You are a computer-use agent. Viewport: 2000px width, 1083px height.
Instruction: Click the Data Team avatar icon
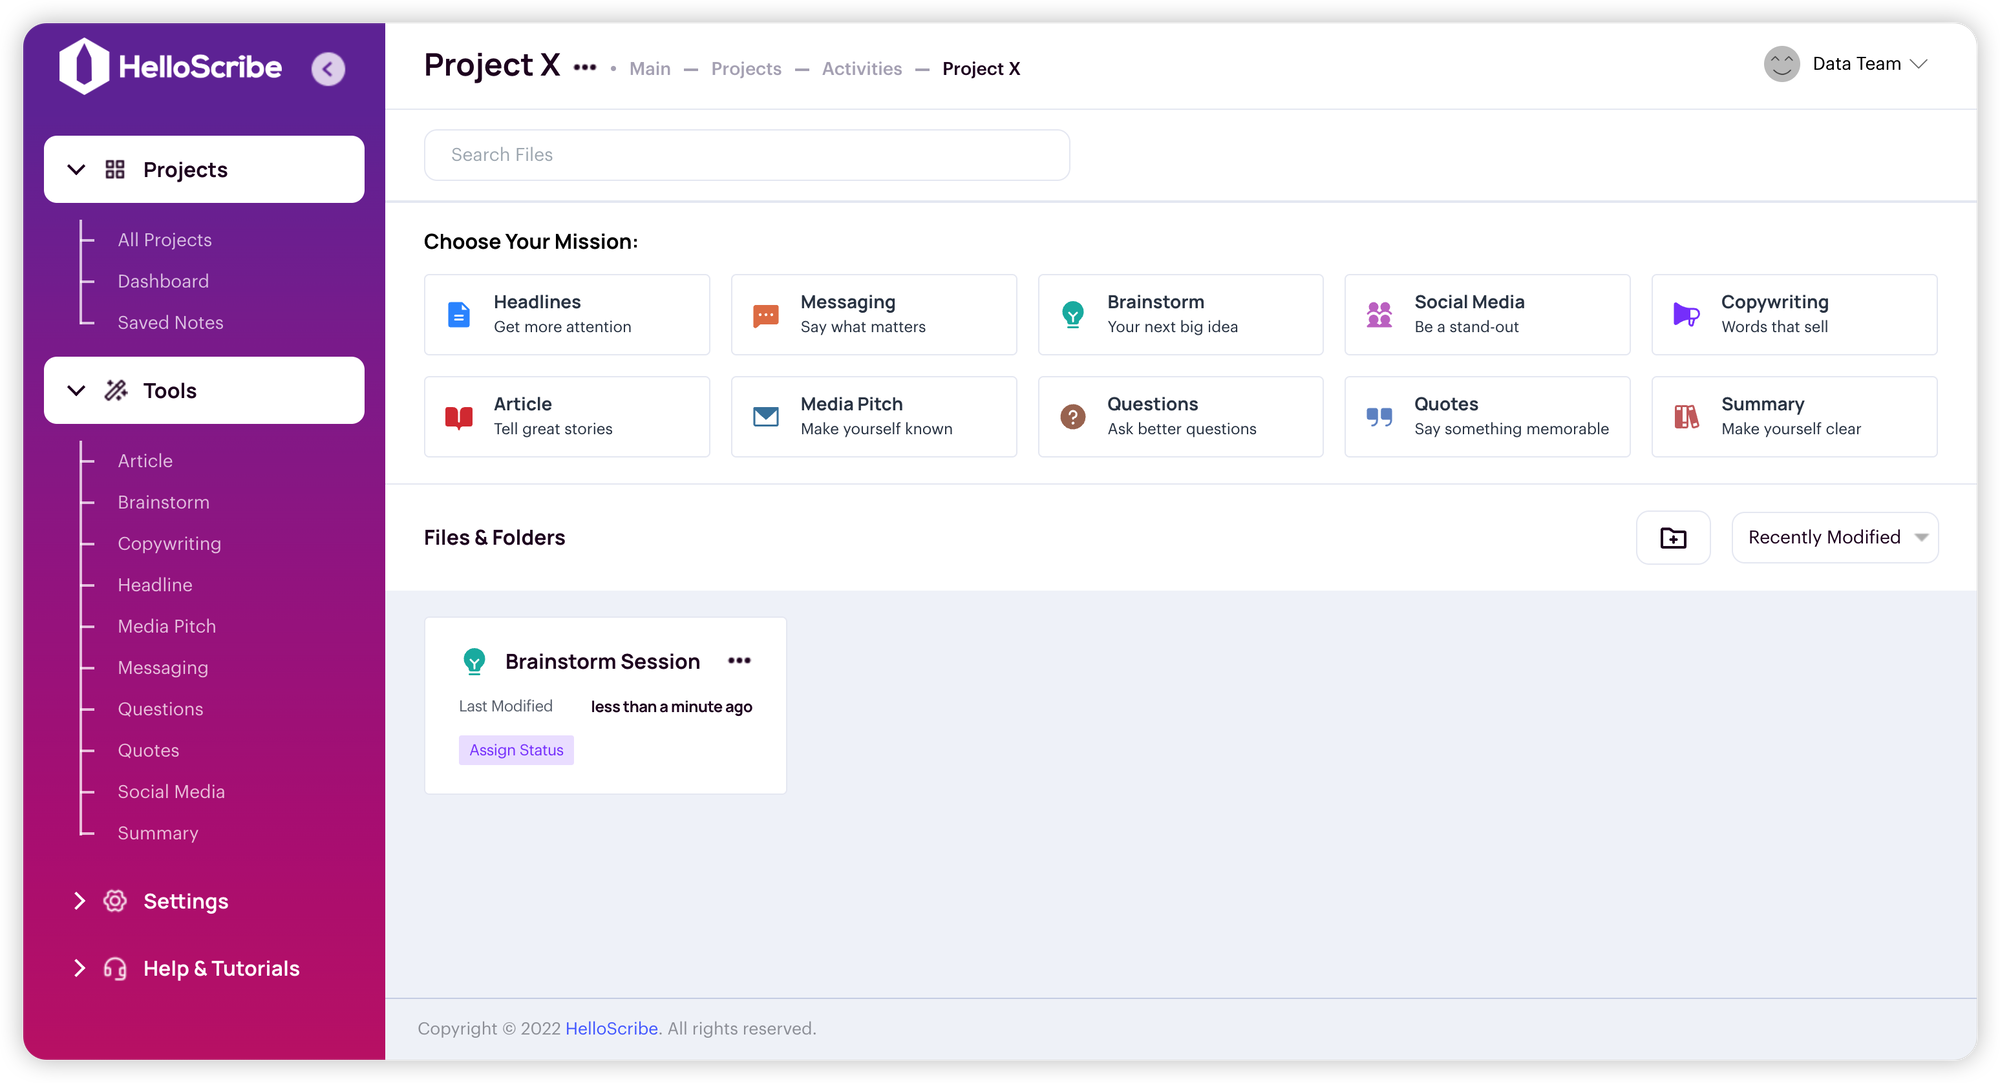tap(1782, 64)
